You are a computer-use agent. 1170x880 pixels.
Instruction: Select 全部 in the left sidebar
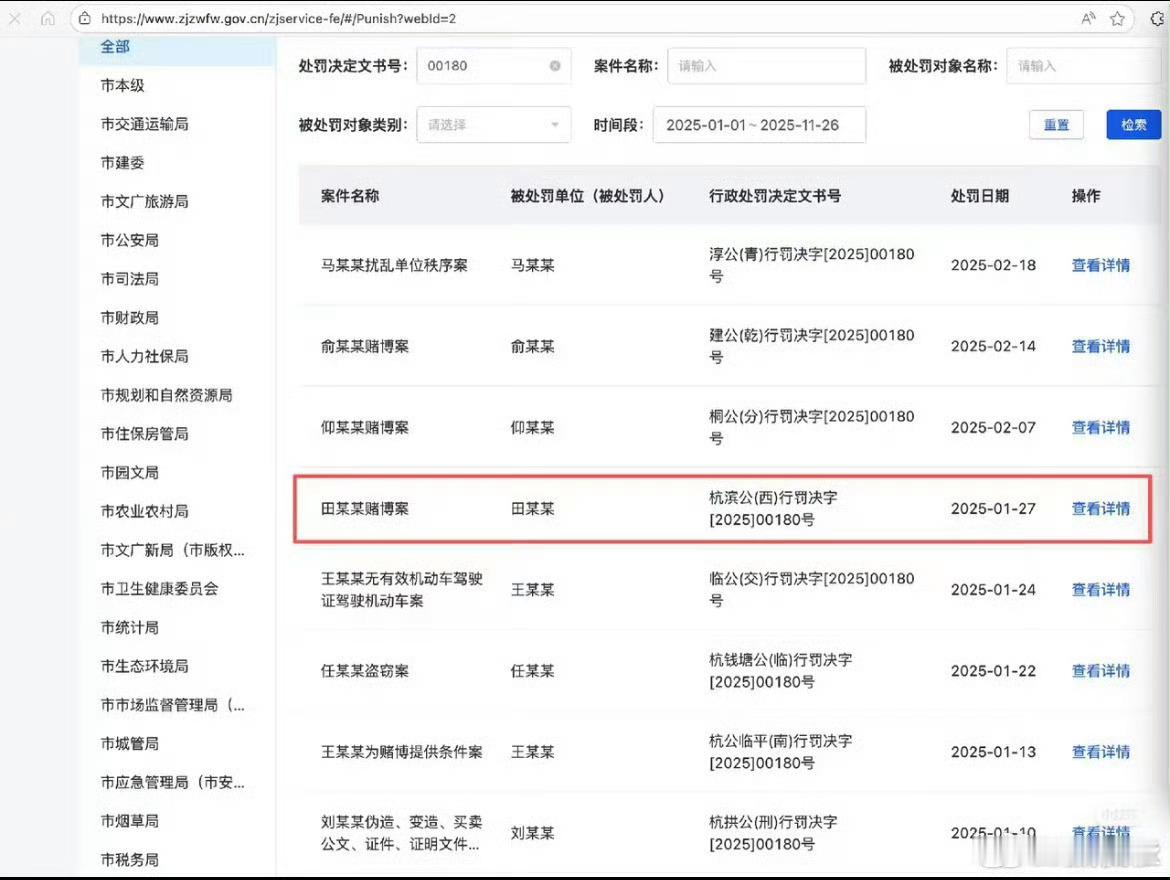coord(114,46)
